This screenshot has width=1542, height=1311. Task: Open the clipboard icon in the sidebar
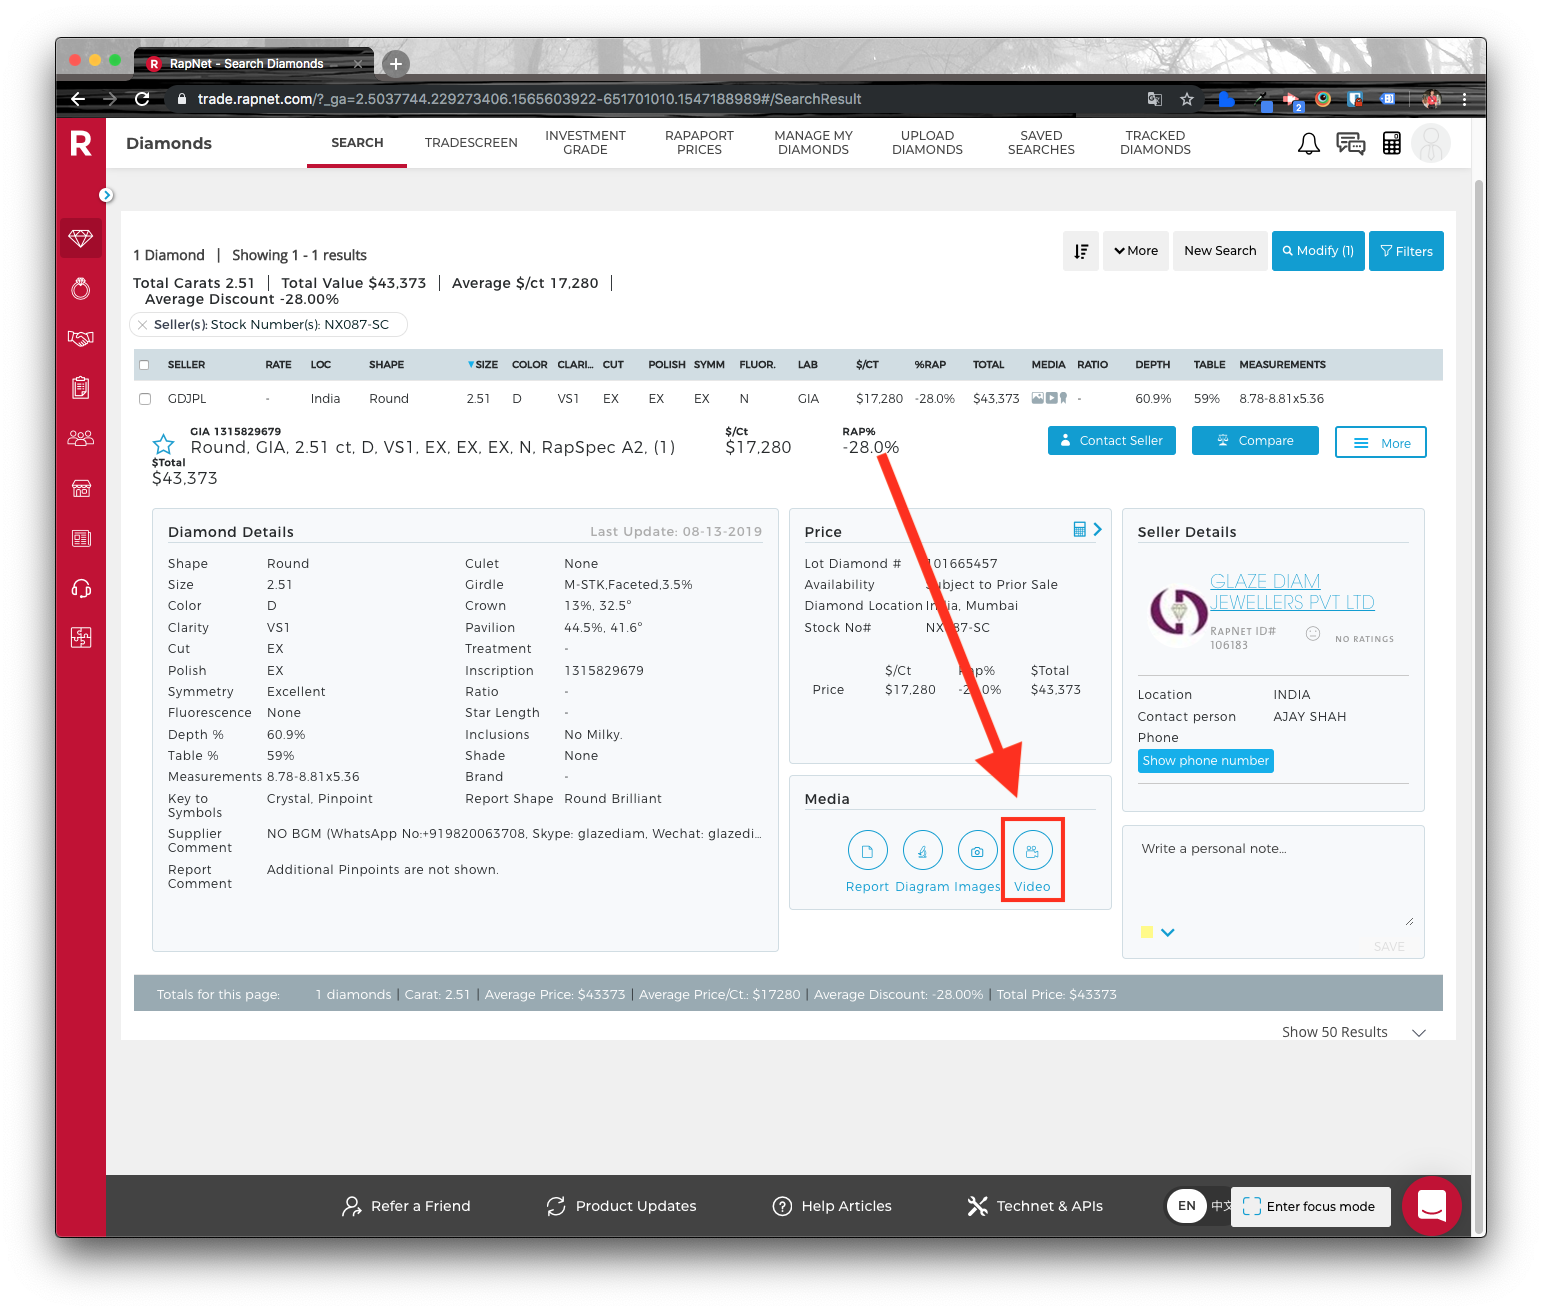pos(81,387)
